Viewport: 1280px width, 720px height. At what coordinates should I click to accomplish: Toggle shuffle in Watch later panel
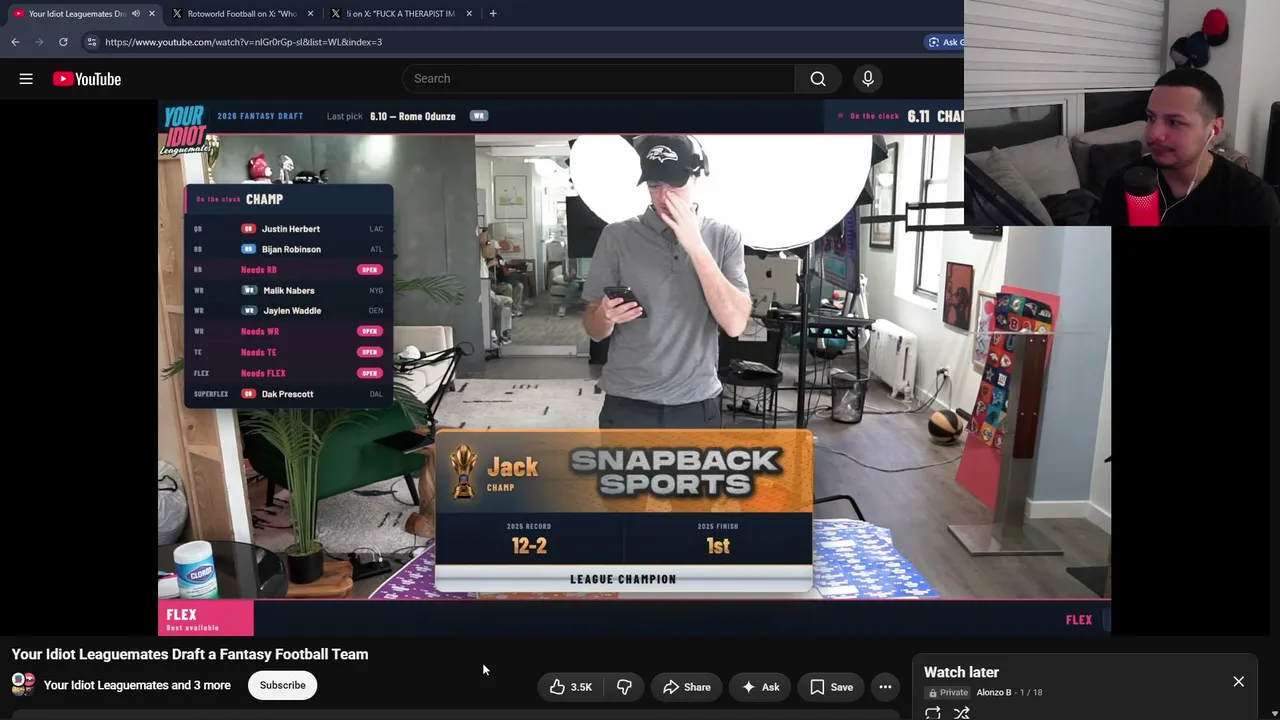tap(961, 713)
